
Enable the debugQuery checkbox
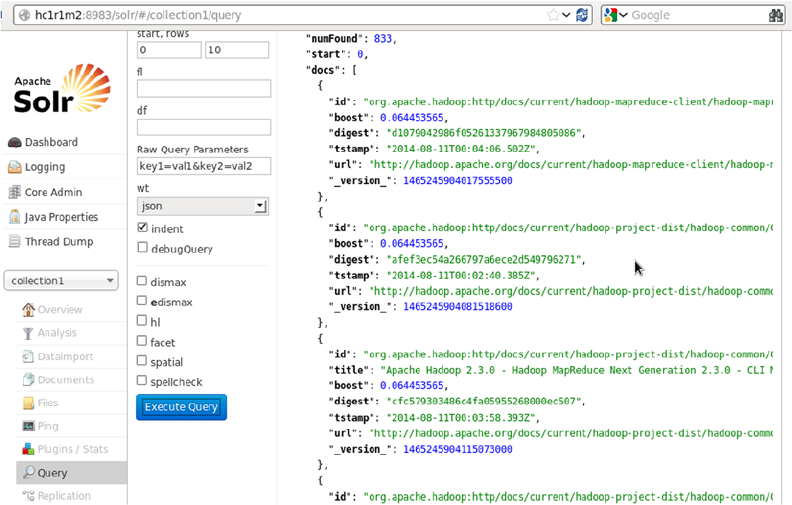click(x=143, y=248)
